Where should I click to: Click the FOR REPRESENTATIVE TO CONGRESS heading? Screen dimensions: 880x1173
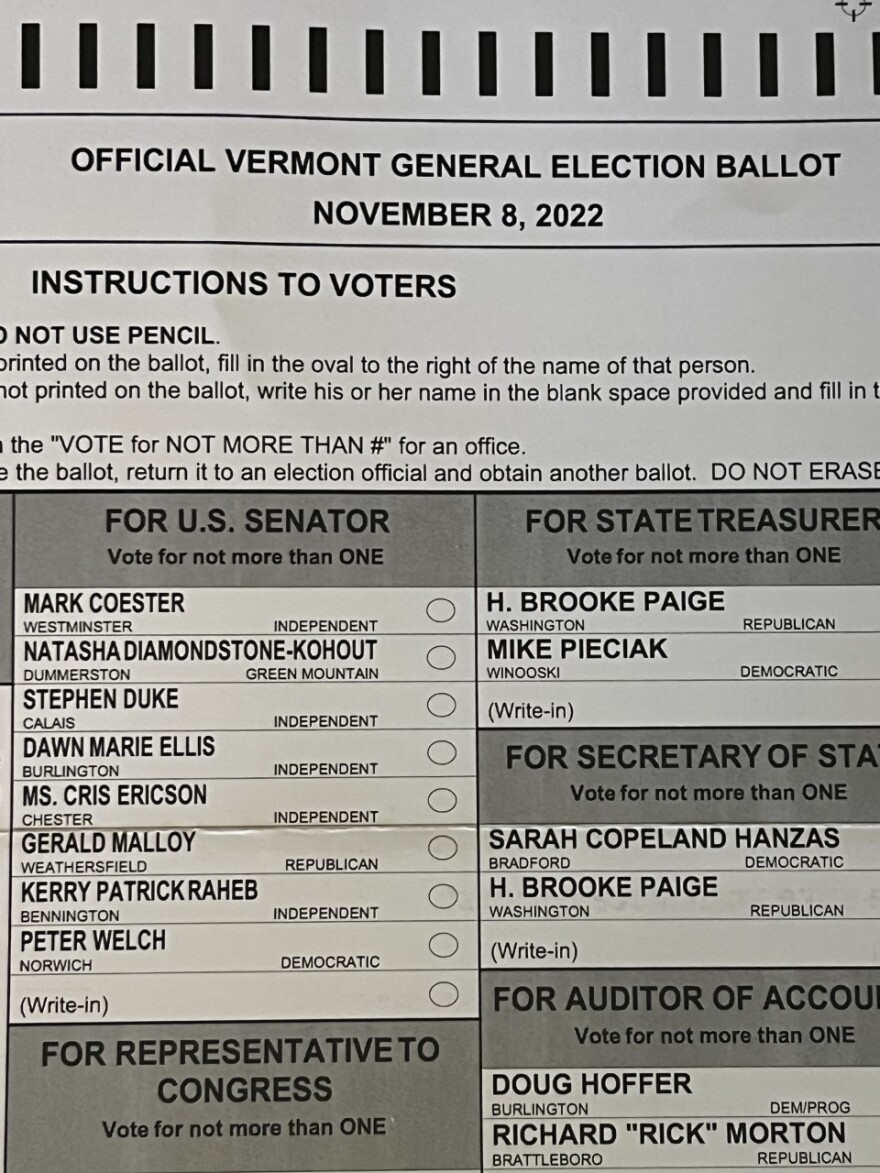coord(241,1070)
